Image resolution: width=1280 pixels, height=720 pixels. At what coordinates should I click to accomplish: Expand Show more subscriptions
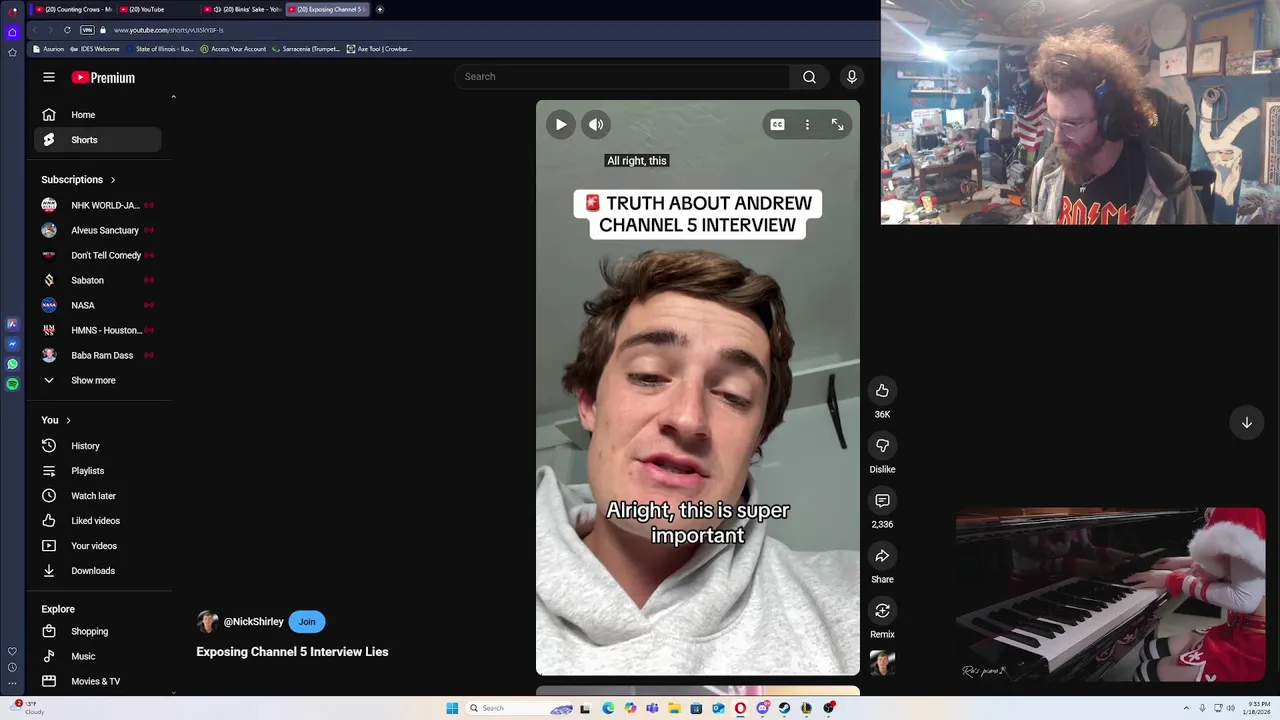(97, 380)
